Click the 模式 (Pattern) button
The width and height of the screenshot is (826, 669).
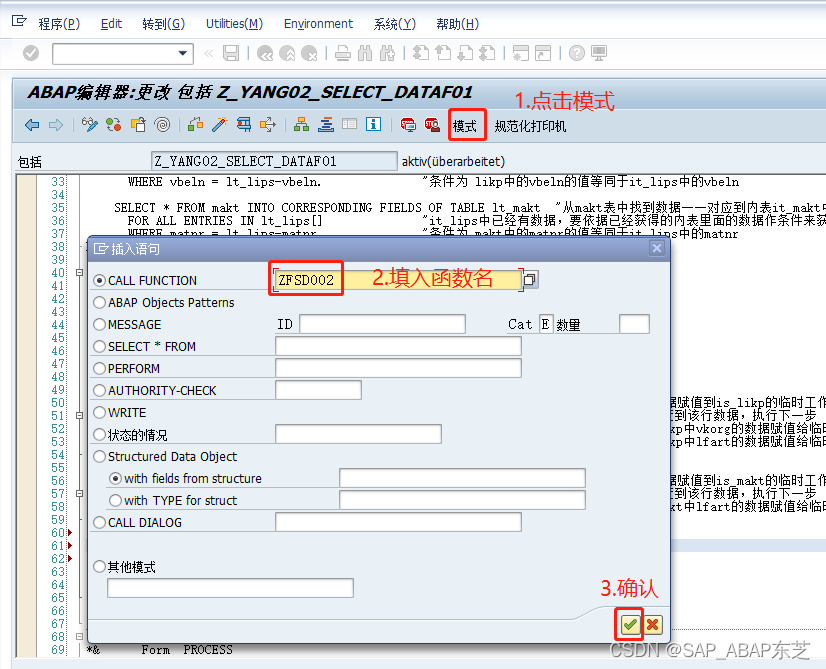(x=467, y=124)
